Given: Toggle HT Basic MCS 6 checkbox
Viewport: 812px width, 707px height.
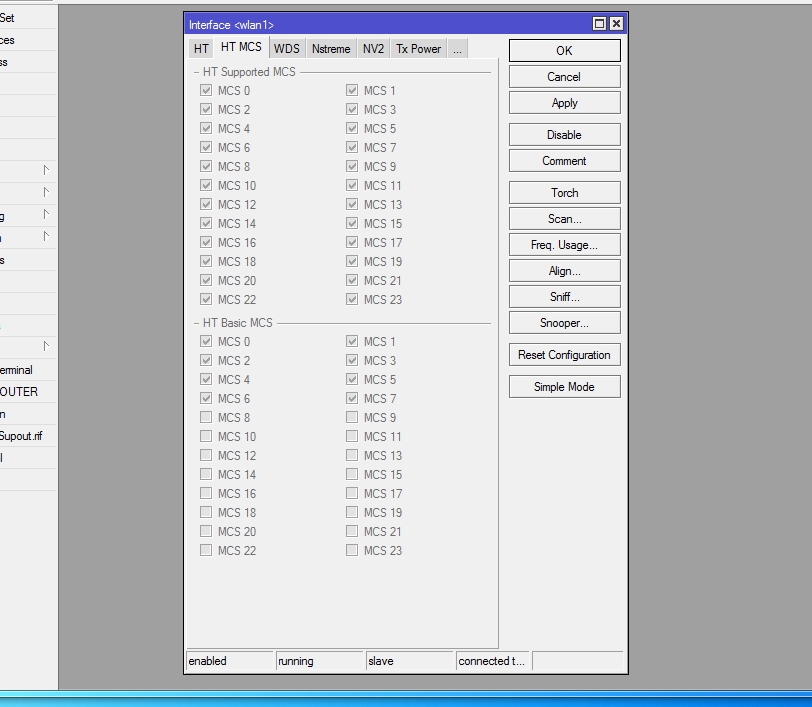Looking at the screenshot, I should 206,398.
